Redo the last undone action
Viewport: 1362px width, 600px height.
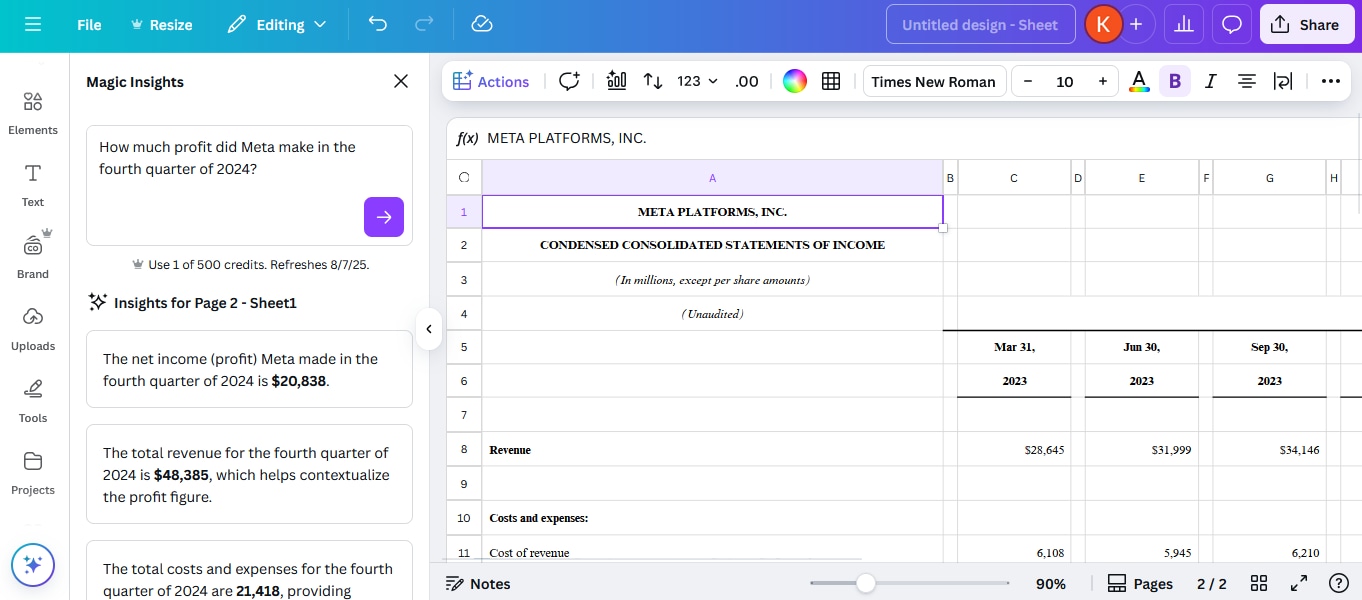[x=424, y=24]
